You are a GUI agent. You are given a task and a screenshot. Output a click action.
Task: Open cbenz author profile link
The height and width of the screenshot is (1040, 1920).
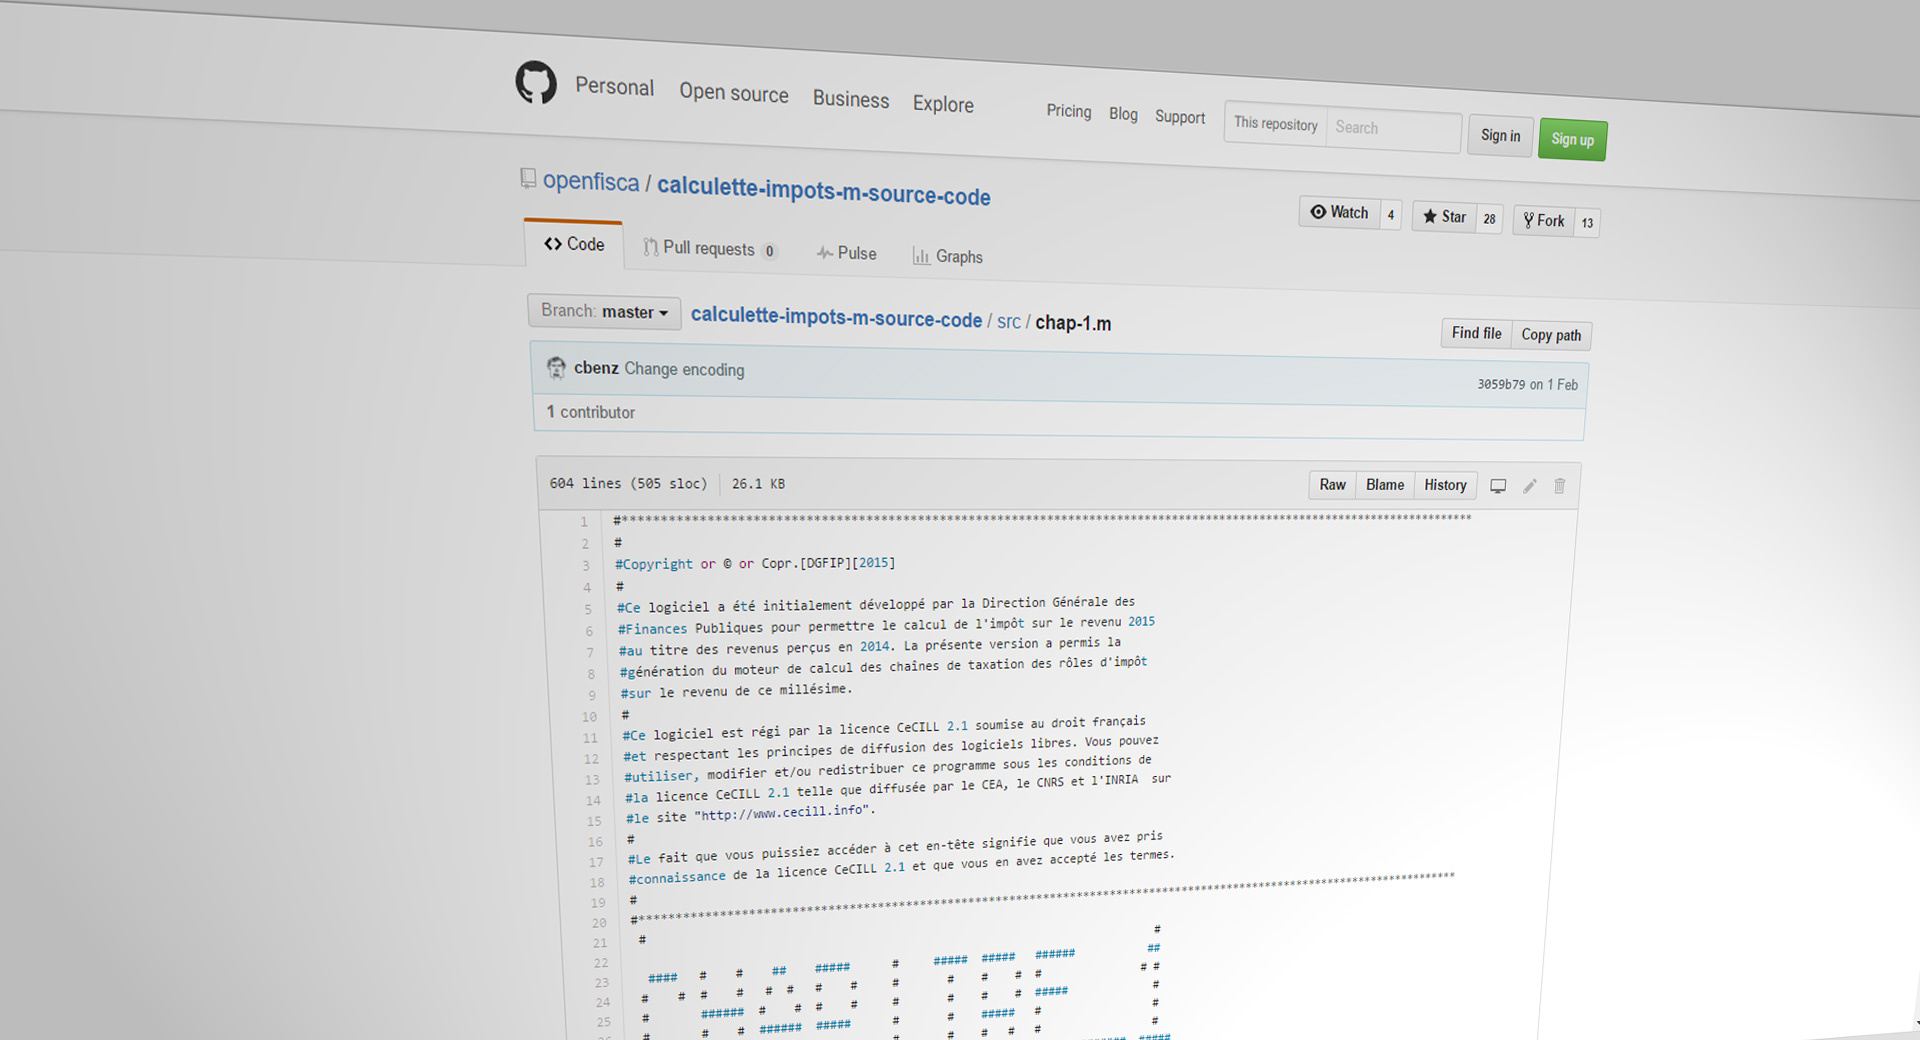pyautogui.click(x=596, y=368)
